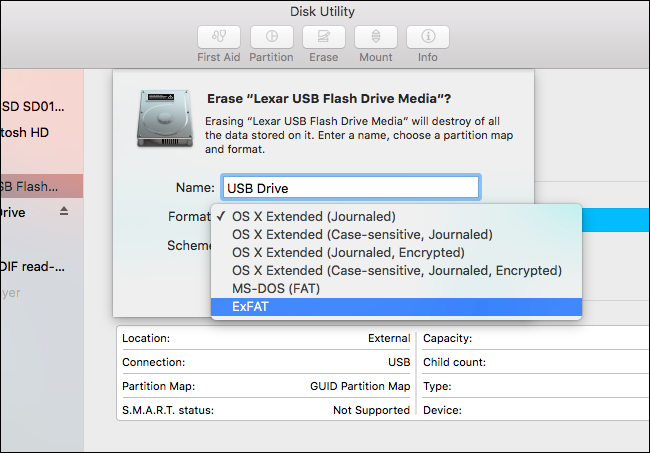Choose OS X Extended (Case-sensitive, Journaled)
Screen dimensions: 650x453
pyautogui.click(x=362, y=234)
